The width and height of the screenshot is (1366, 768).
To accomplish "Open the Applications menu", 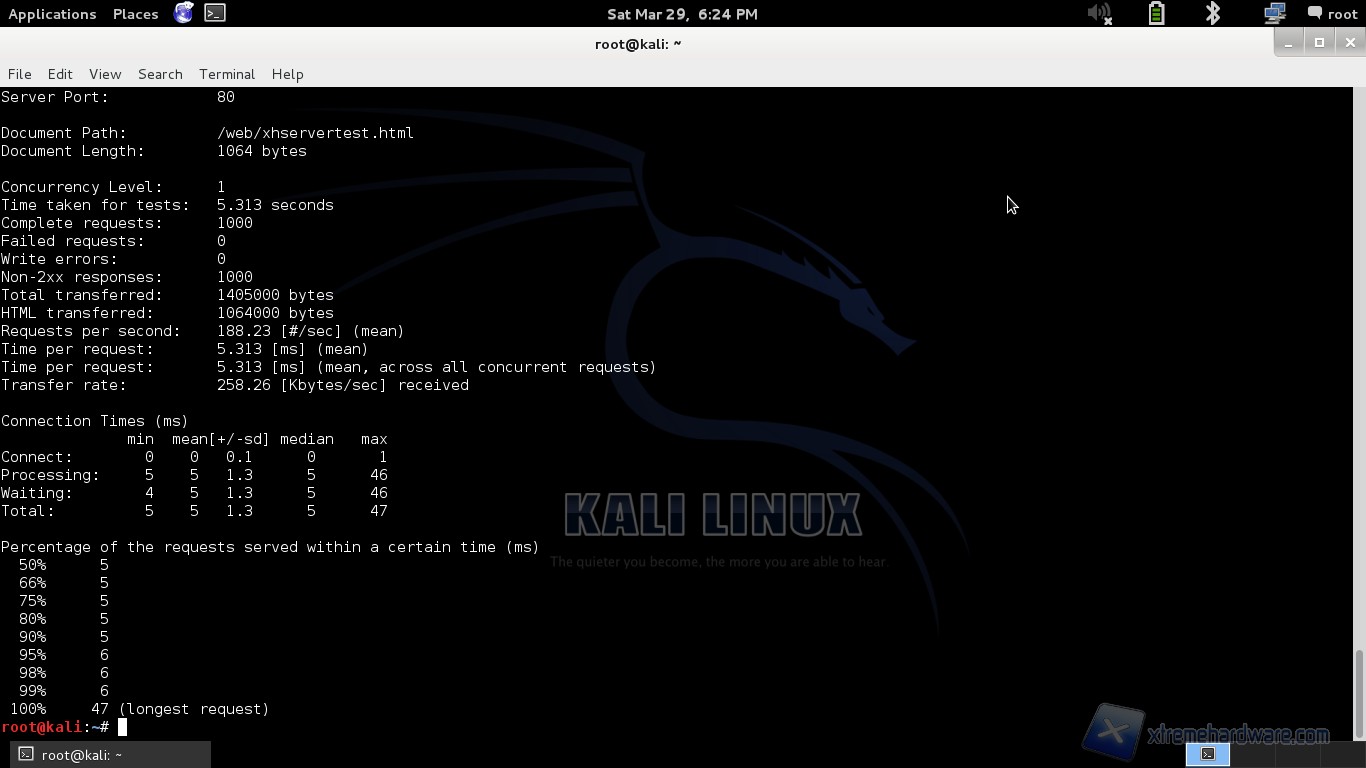I will click(52, 14).
